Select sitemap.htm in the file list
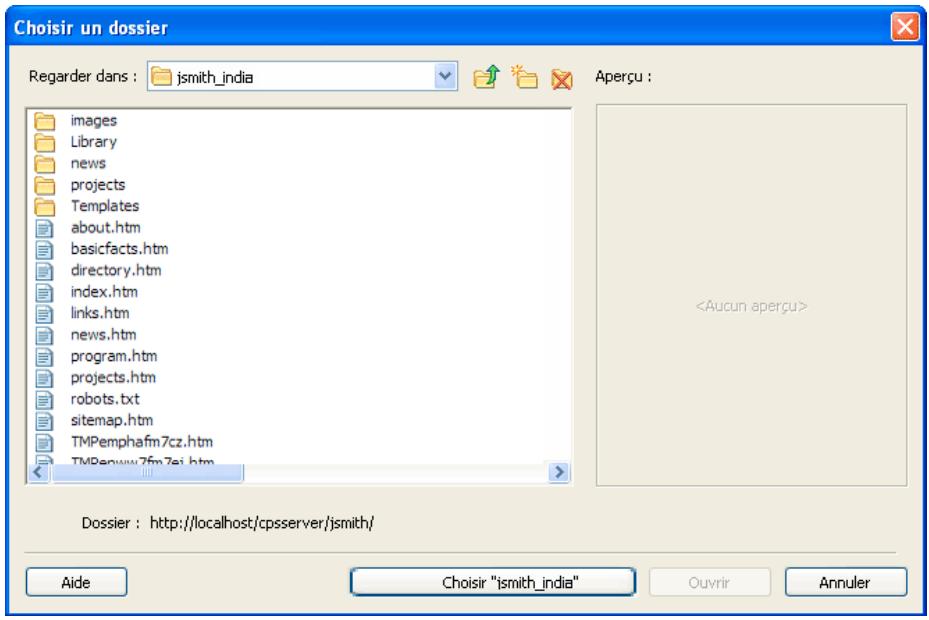The height and width of the screenshot is (620, 929). pos(111,420)
